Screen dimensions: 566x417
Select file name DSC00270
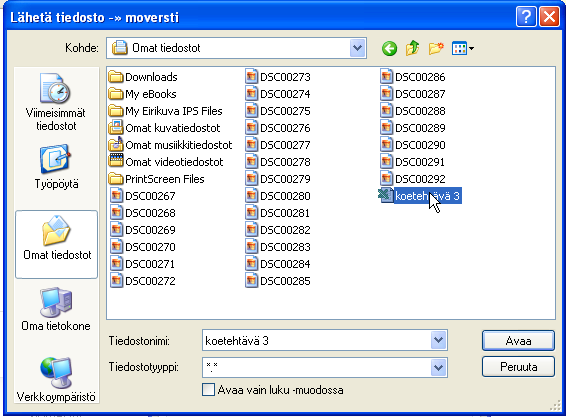pyautogui.click(x=150, y=247)
